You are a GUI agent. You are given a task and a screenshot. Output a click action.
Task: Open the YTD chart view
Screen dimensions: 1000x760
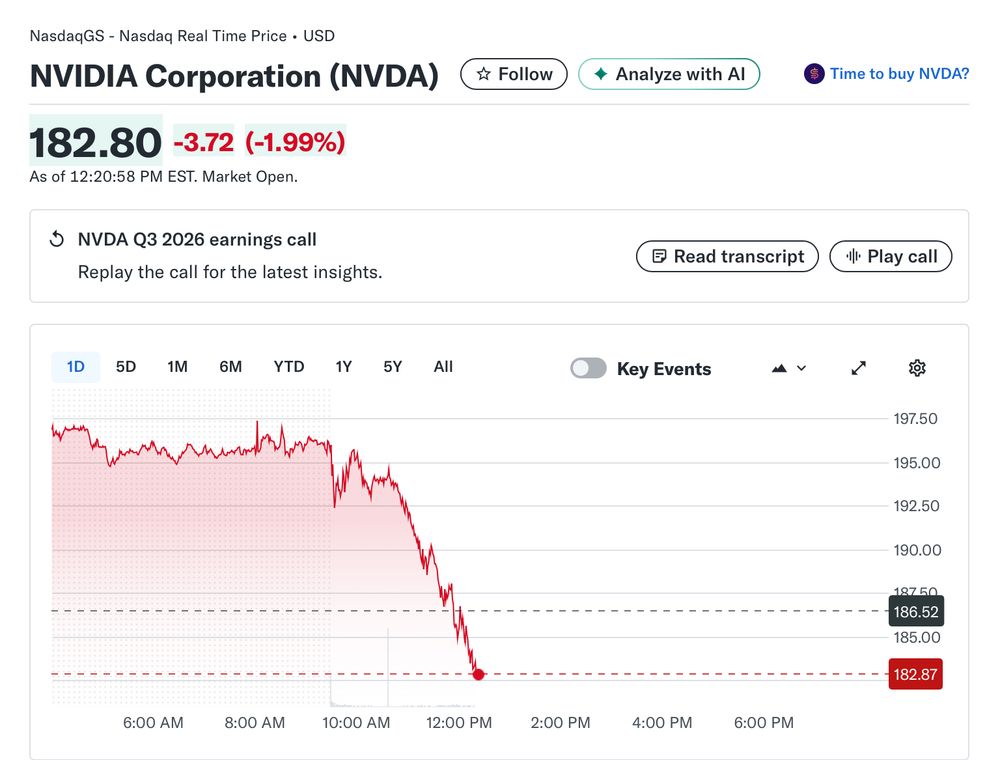[288, 367]
